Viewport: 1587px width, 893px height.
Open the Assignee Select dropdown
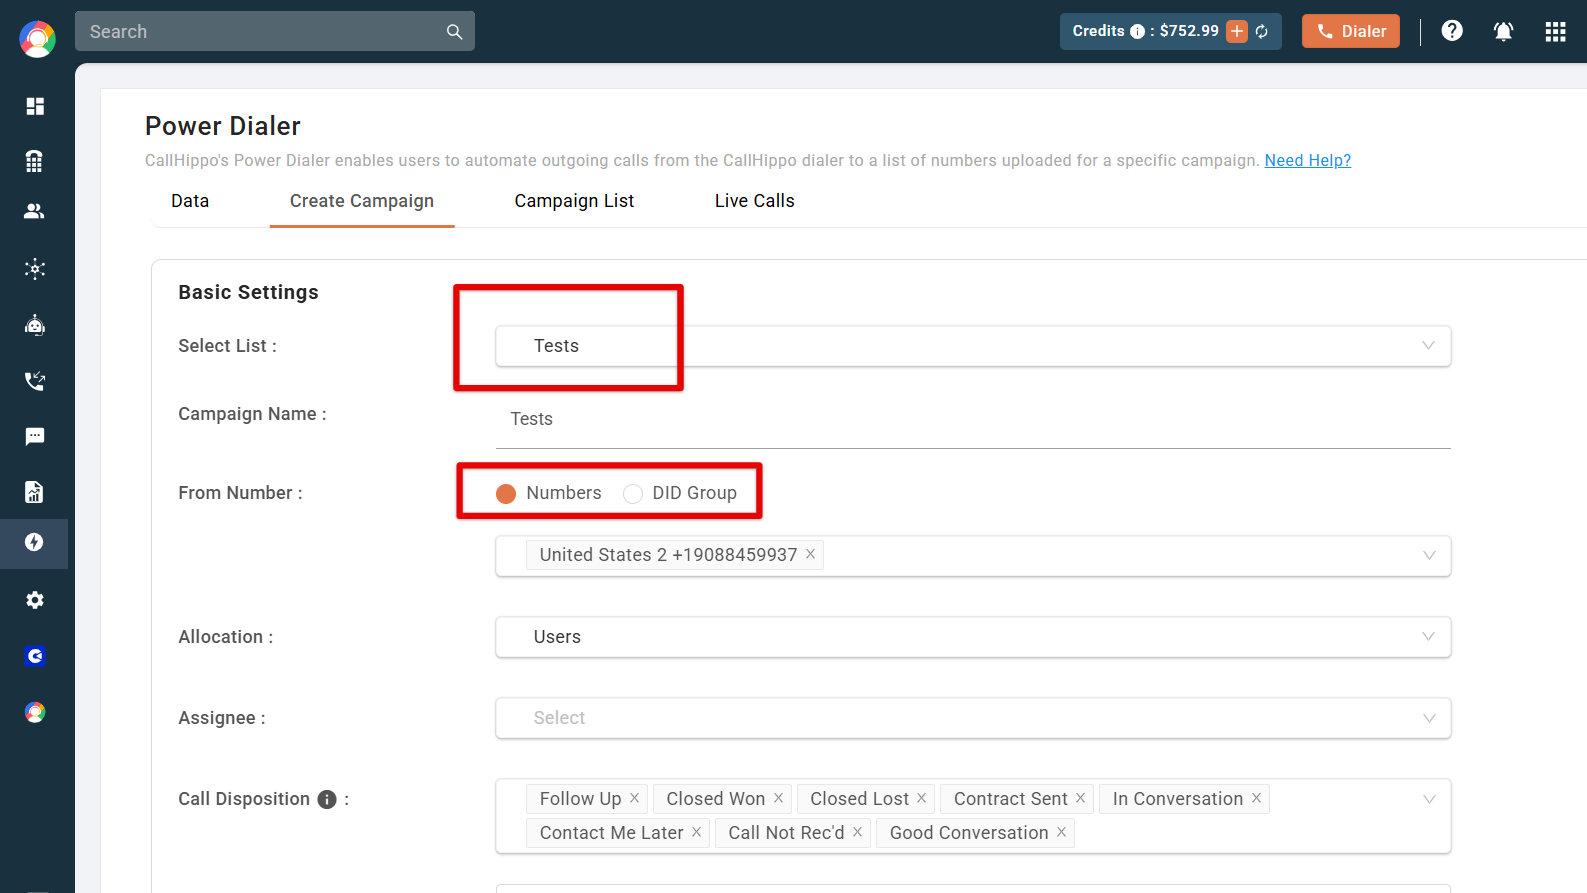coord(973,718)
